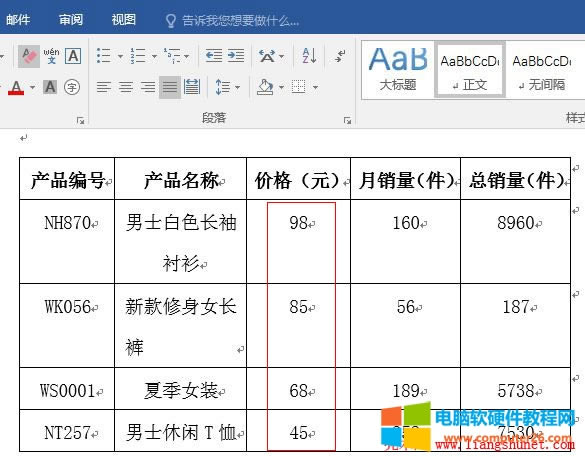Expand borders dropdown arrow

point(316,88)
